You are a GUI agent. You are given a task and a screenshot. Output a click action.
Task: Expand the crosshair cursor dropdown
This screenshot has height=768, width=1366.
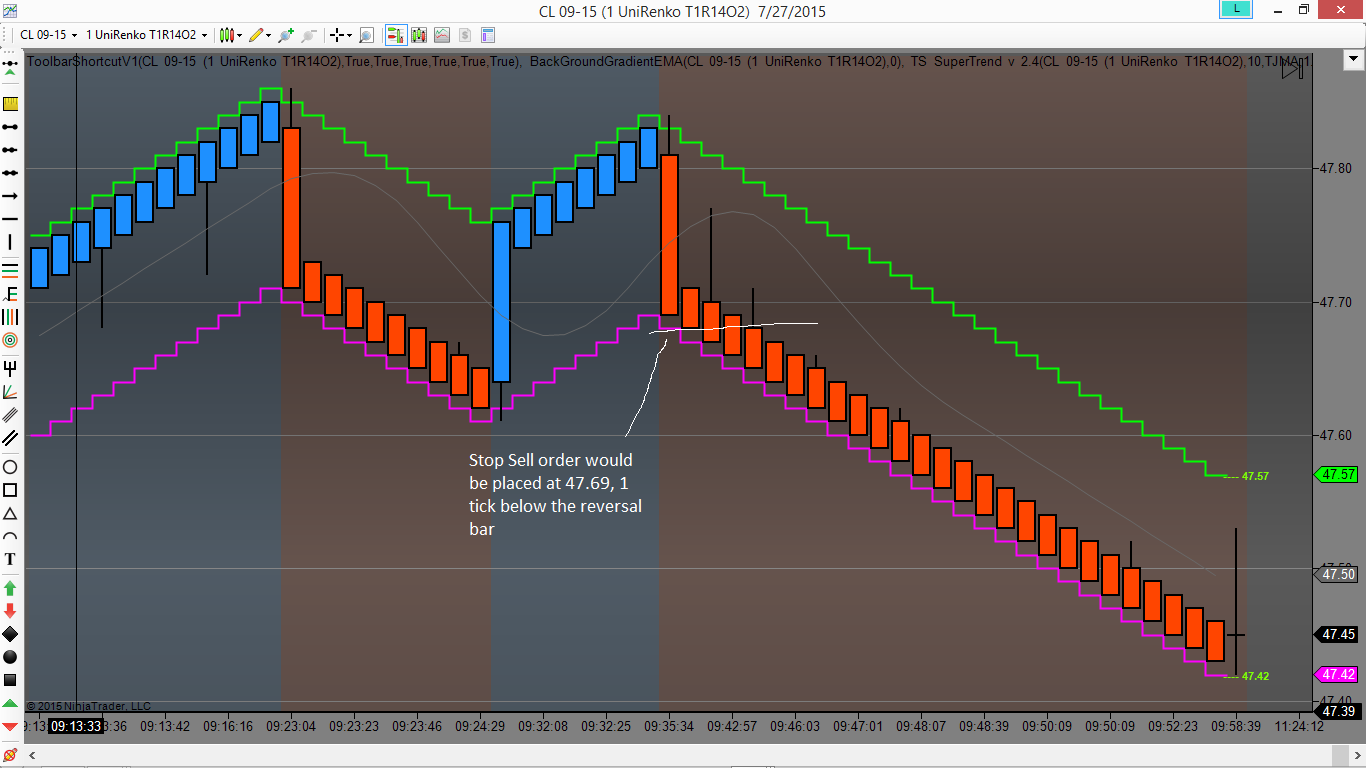tap(350, 35)
